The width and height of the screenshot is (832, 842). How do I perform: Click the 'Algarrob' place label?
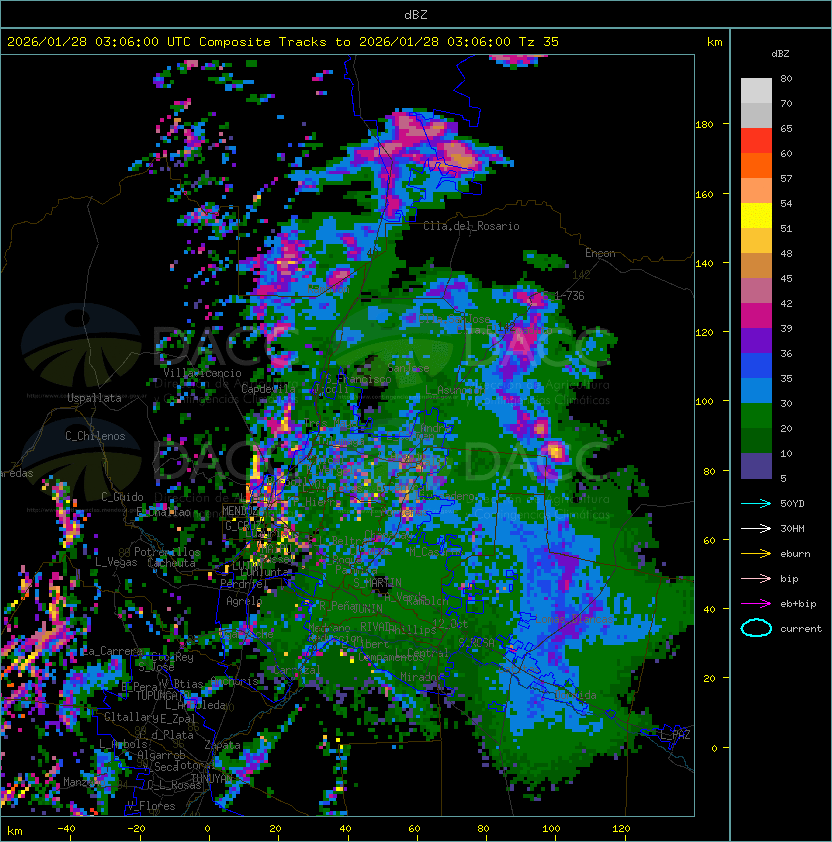point(161,754)
